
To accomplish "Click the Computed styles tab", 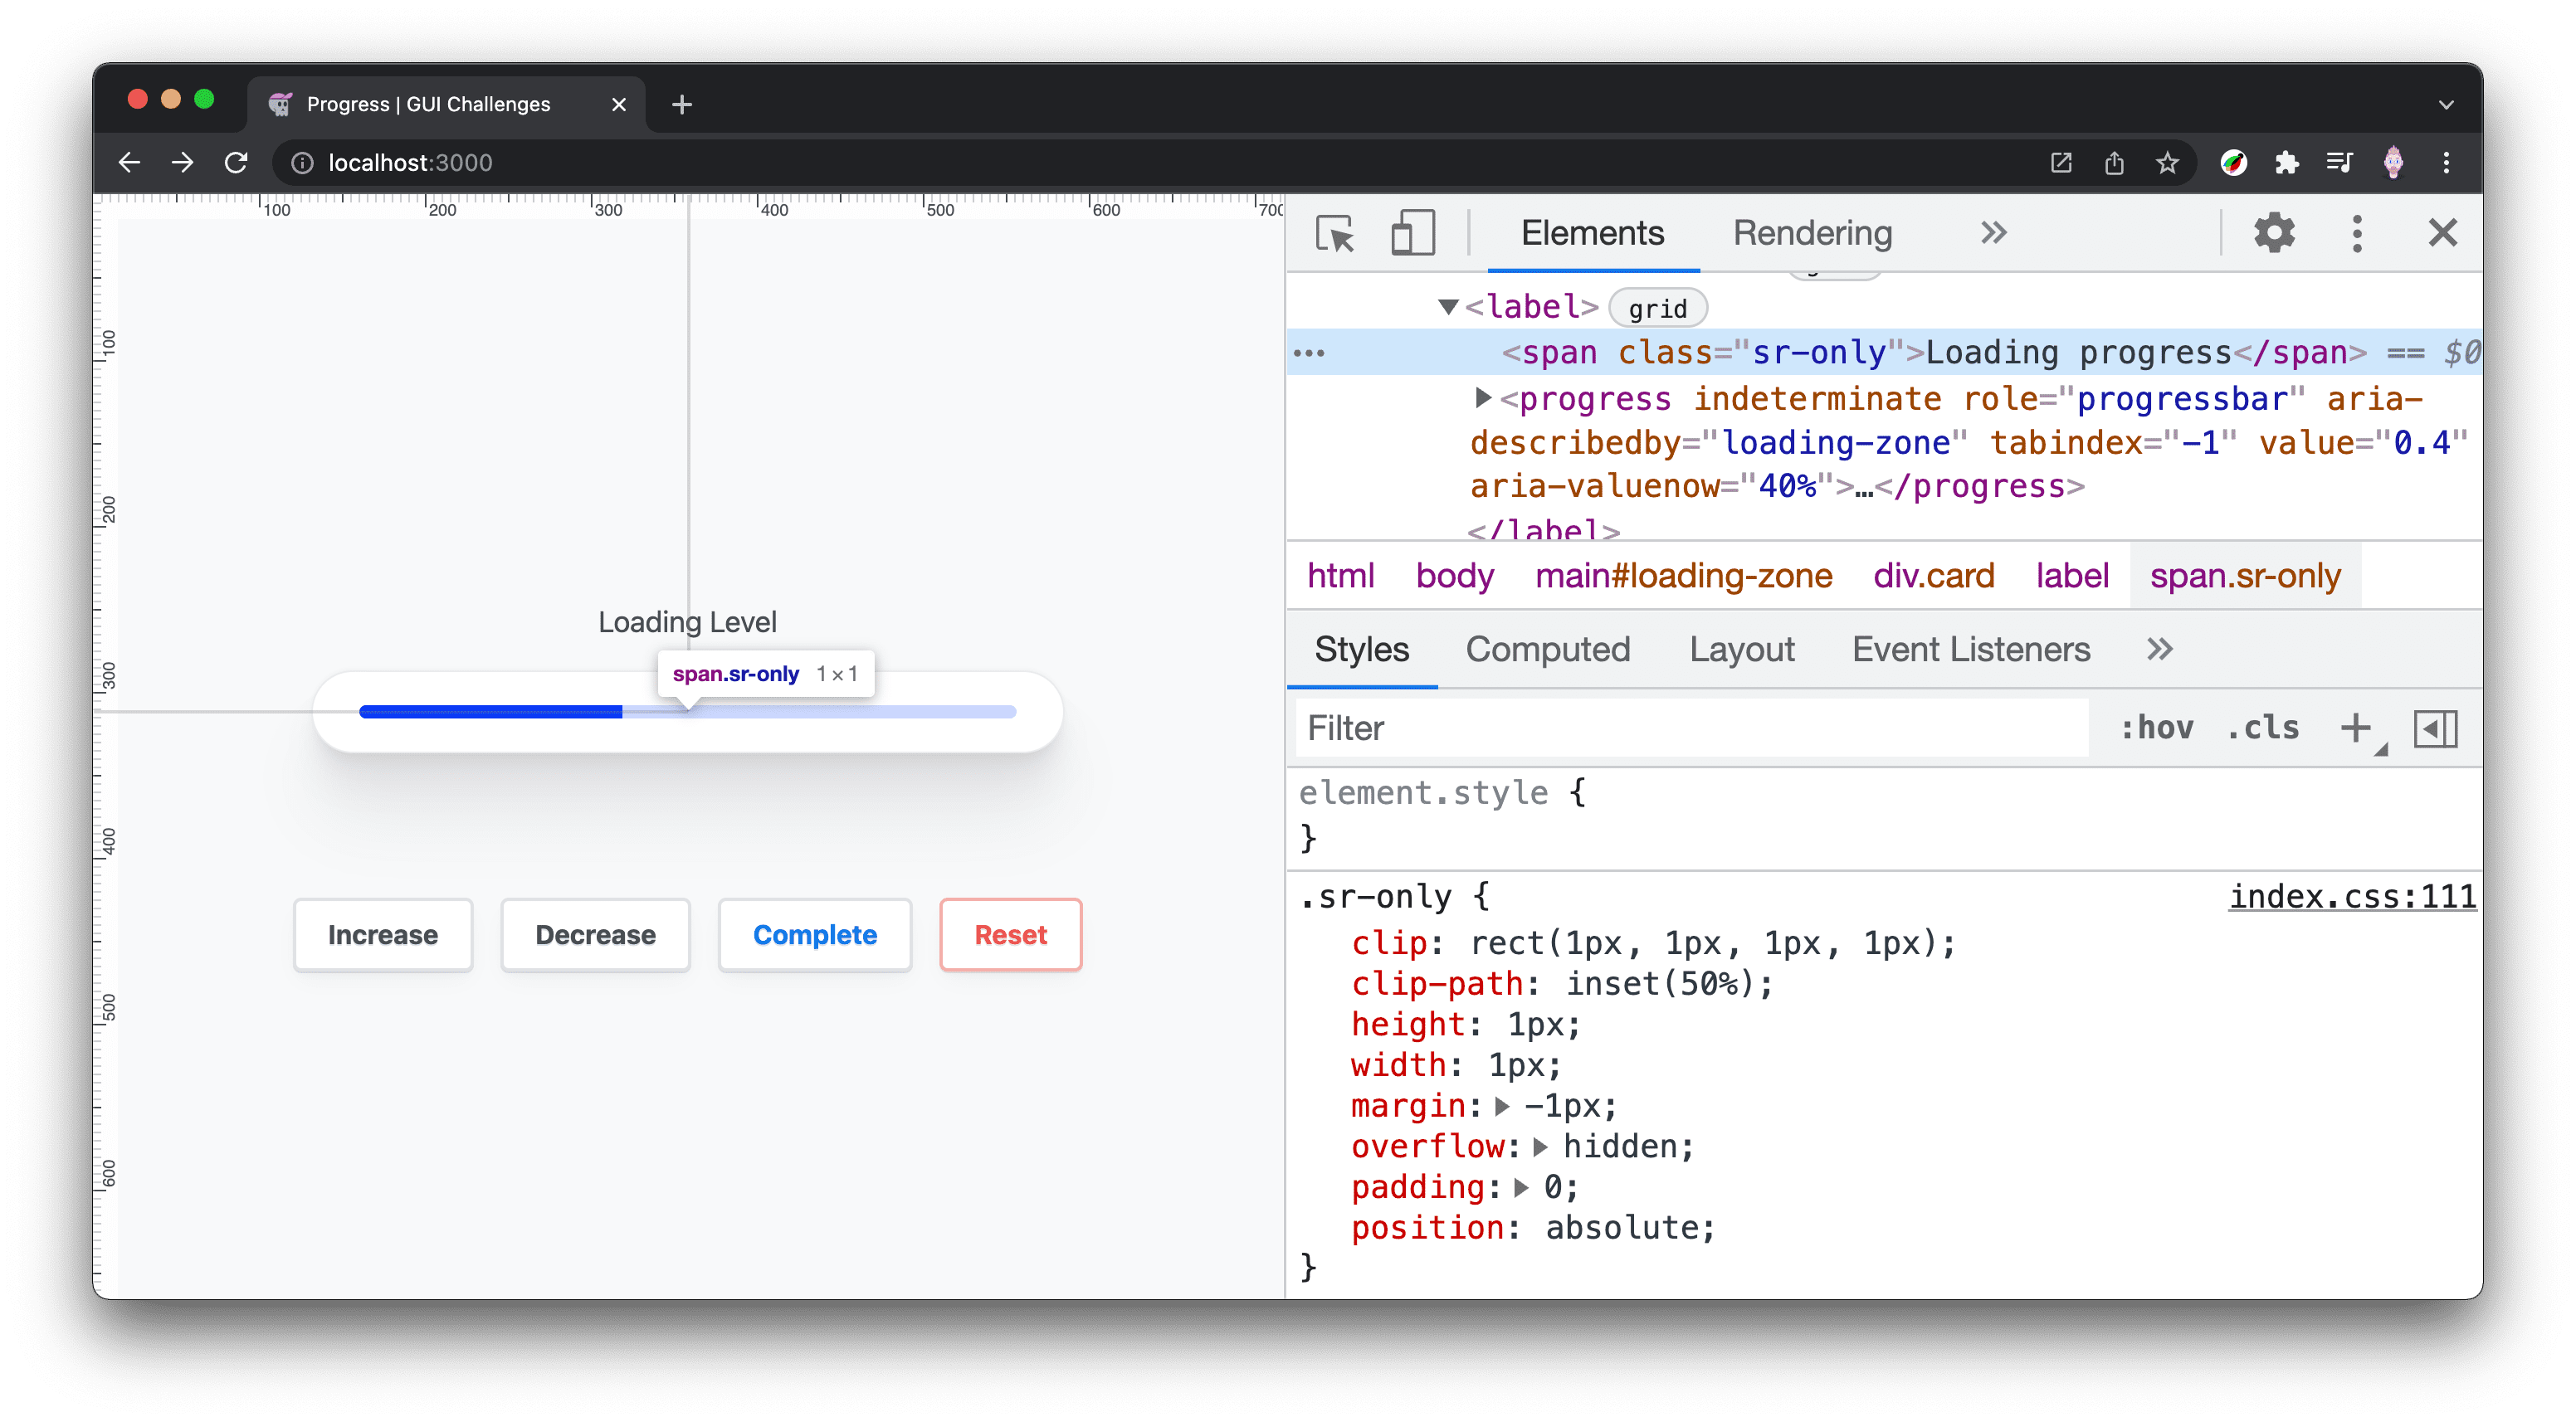I will (1548, 650).
